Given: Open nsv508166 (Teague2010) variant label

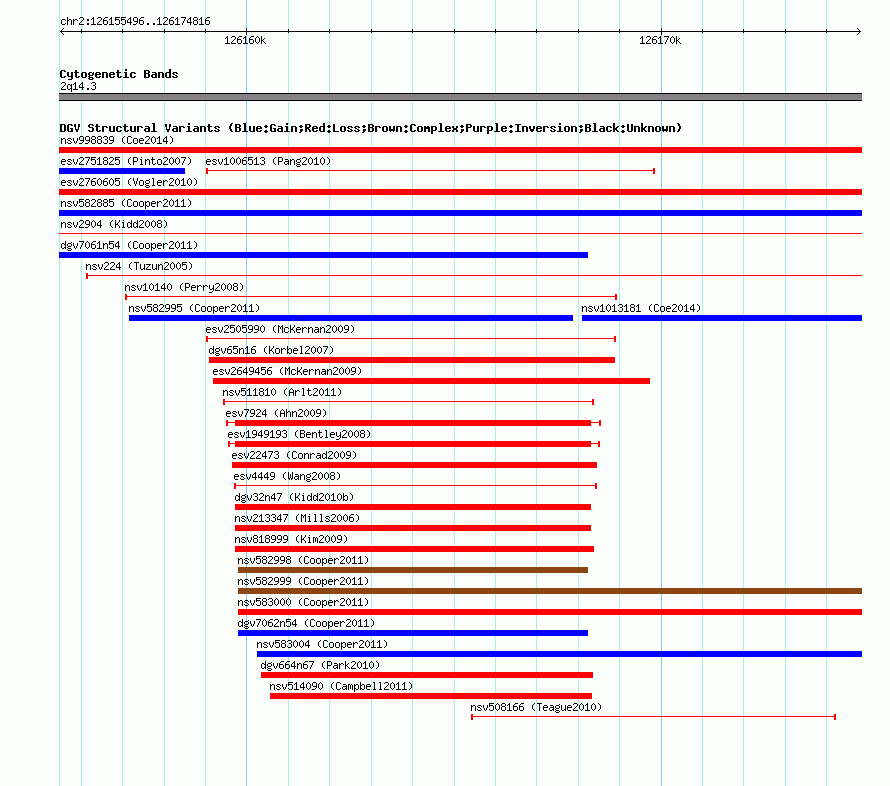Looking at the screenshot, I should coord(536,707).
